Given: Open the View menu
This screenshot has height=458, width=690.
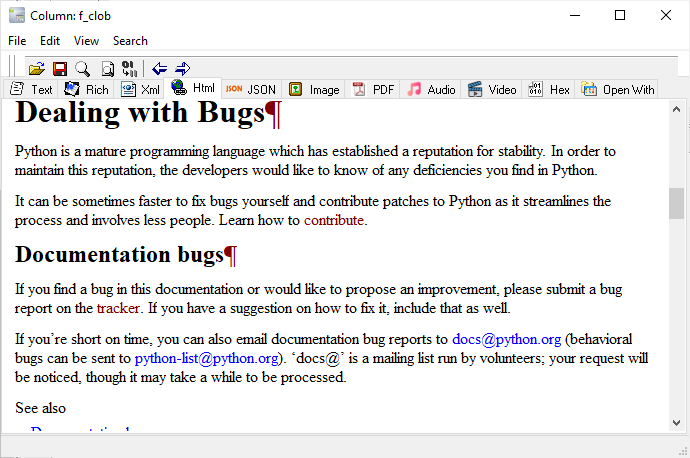Looking at the screenshot, I should click(86, 41).
